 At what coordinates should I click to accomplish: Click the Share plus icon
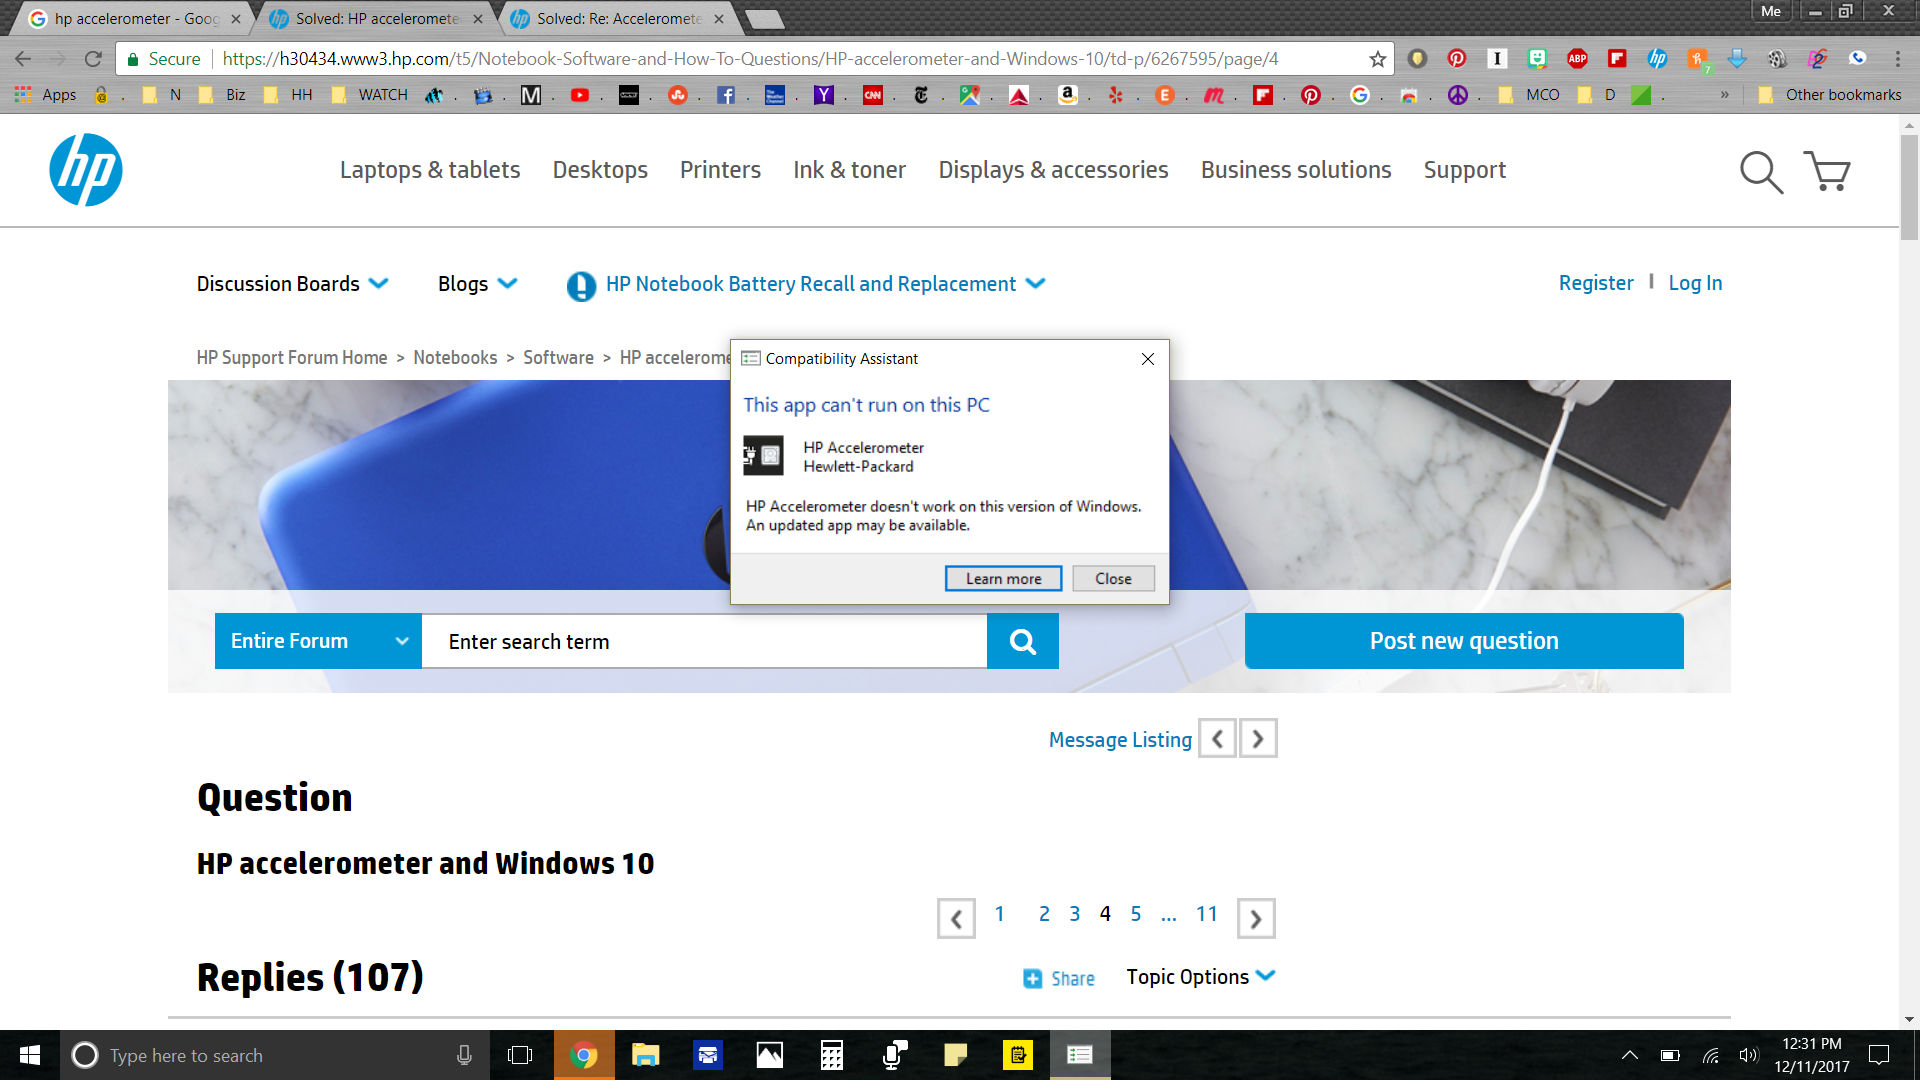point(1033,978)
